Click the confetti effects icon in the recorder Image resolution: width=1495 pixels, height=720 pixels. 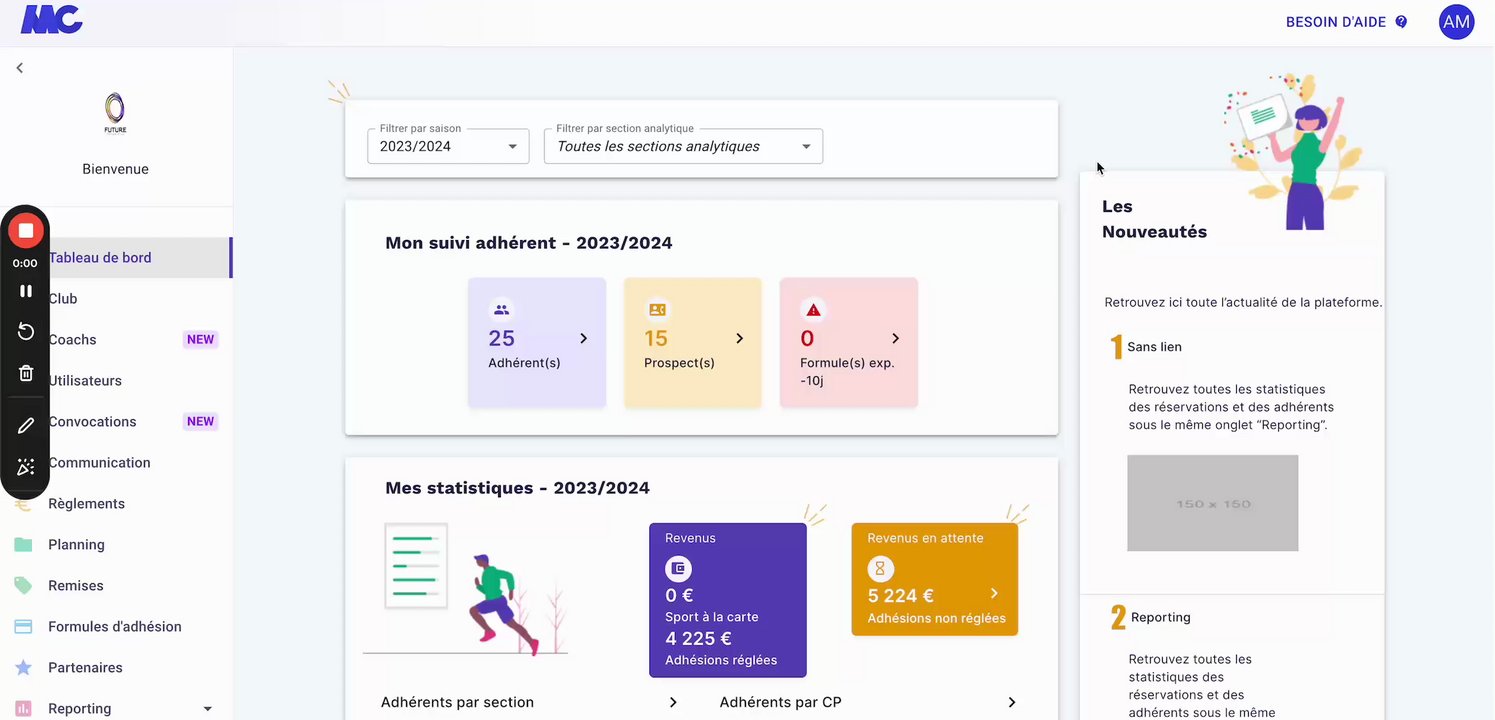26,467
